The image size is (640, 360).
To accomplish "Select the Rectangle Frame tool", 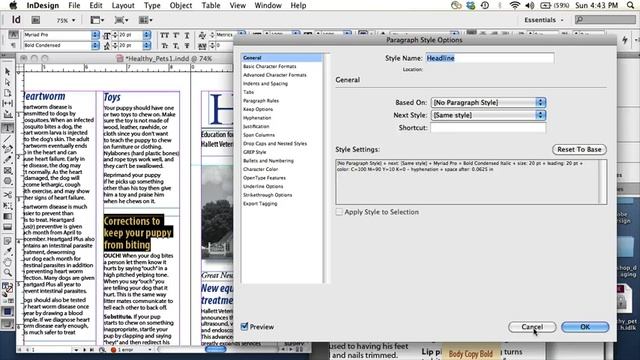I will (x=7, y=171).
